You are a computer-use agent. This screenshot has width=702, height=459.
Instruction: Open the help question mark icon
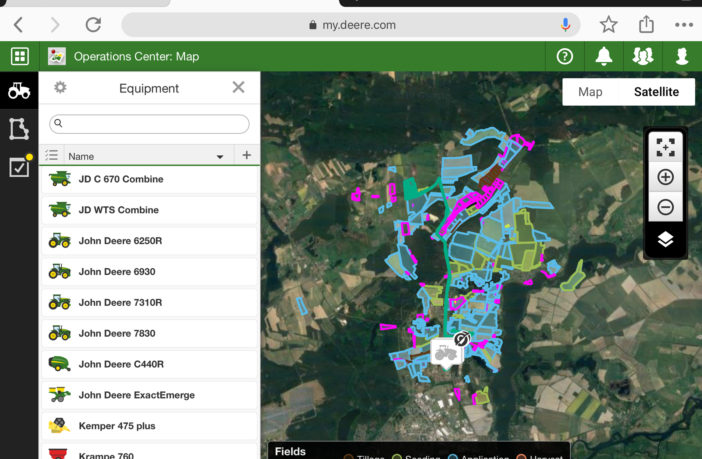tap(565, 56)
